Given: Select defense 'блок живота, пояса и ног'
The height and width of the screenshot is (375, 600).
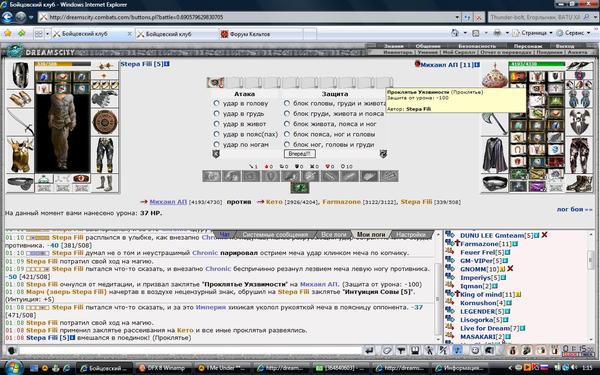Looking at the screenshot, I should 287,124.
